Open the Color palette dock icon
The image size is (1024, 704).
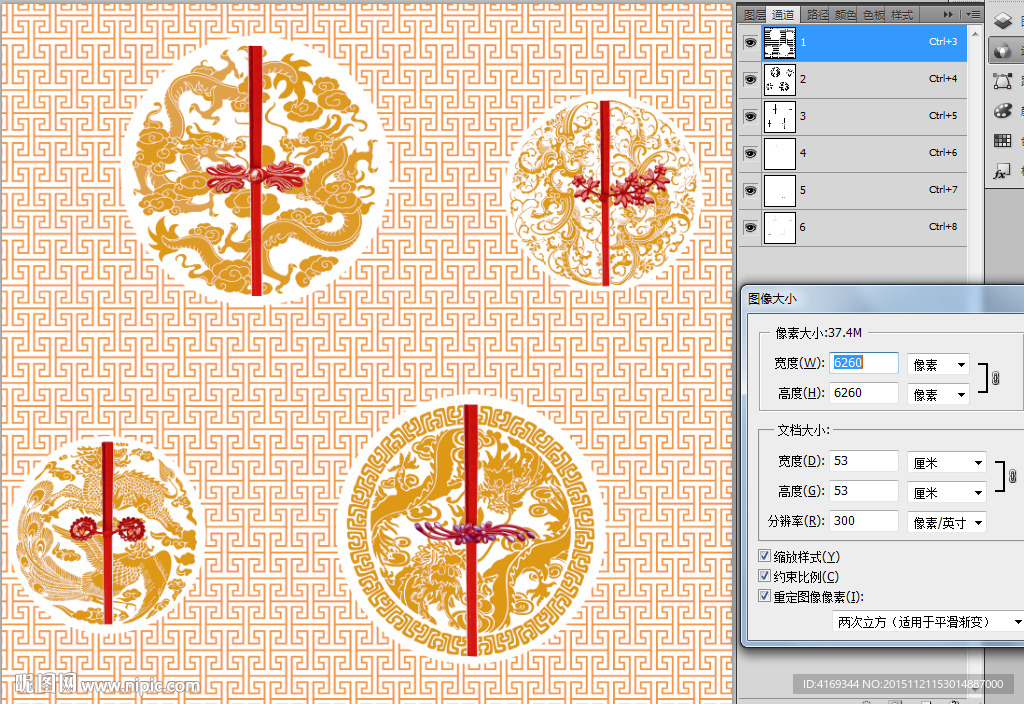(1003, 111)
